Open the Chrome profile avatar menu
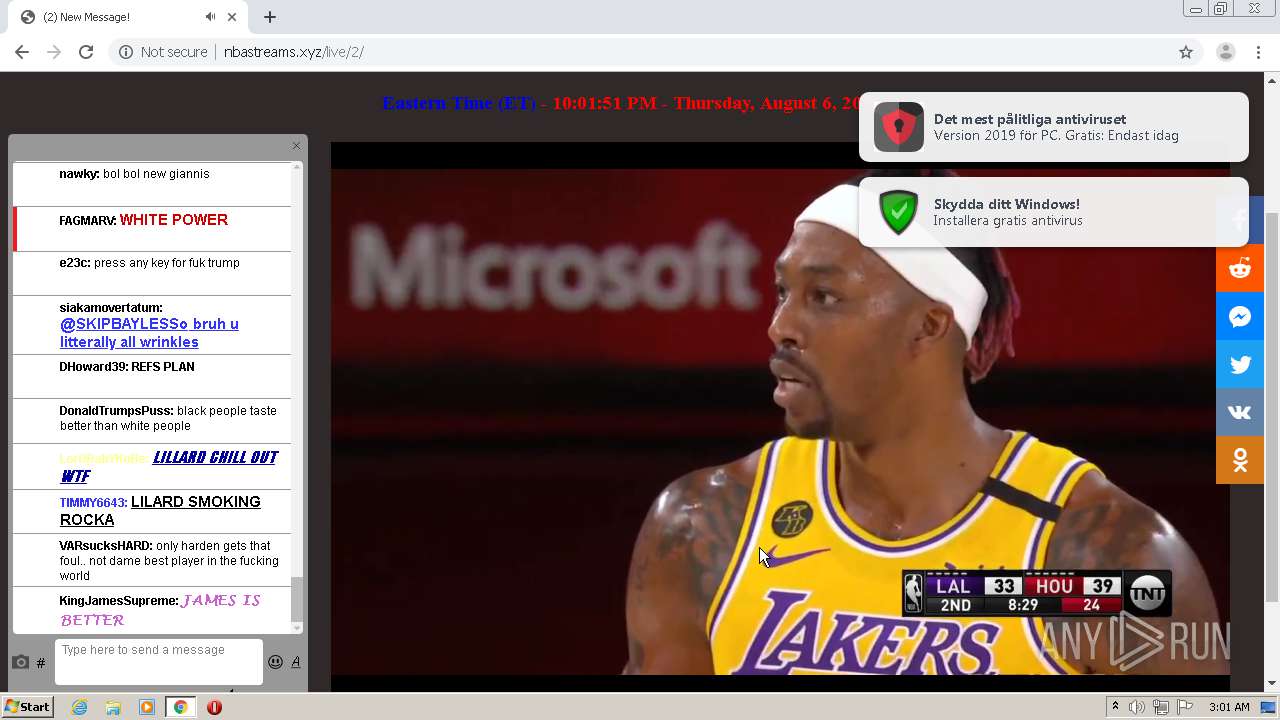 (1225, 52)
